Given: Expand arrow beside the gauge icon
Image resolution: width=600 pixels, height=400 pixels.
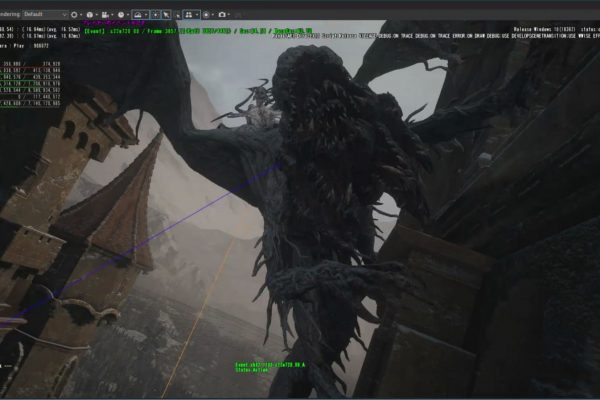Looking at the screenshot, I should 146,15.
